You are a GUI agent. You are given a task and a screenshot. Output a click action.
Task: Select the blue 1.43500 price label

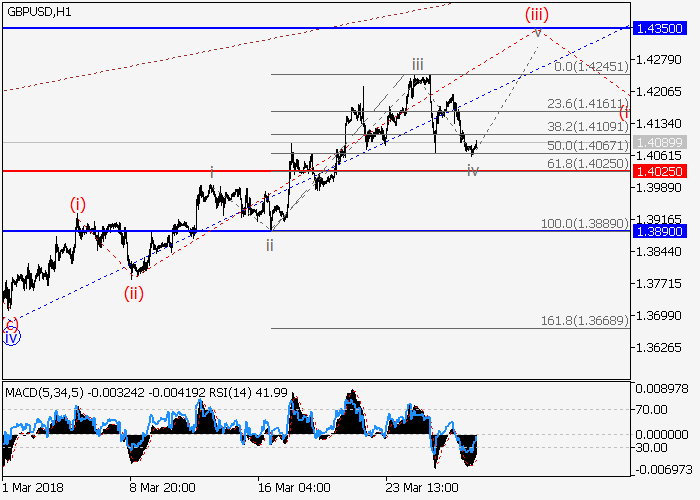coord(660,29)
